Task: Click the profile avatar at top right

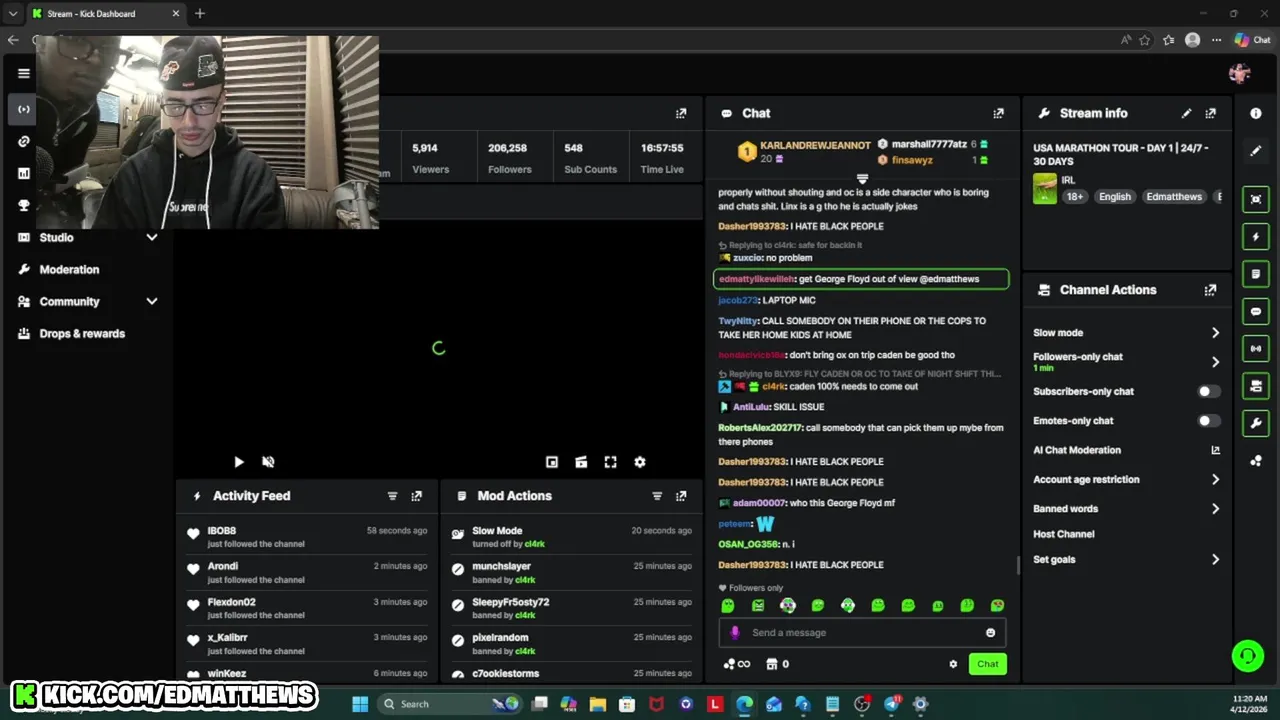Action: (x=1240, y=73)
